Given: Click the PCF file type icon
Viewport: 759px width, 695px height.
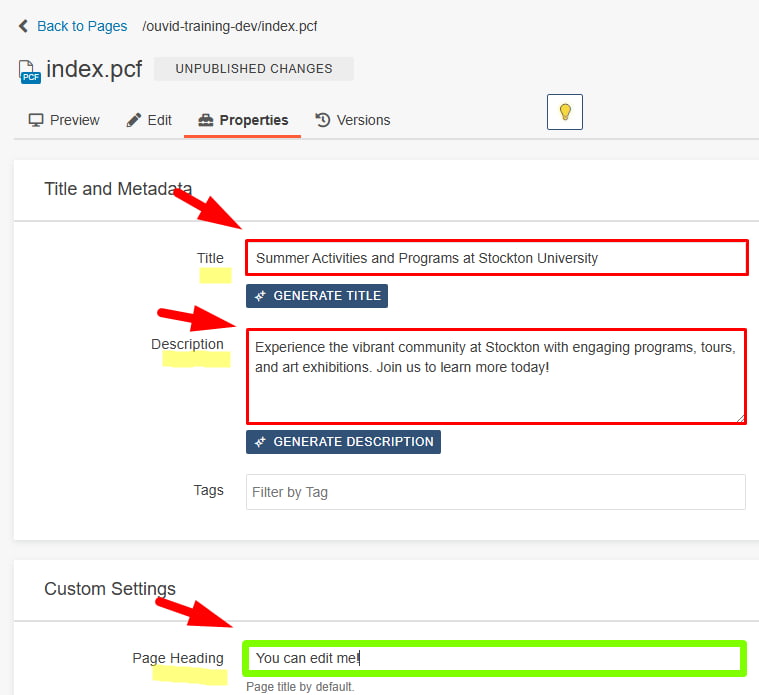Looking at the screenshot, I should pos(30,71).
